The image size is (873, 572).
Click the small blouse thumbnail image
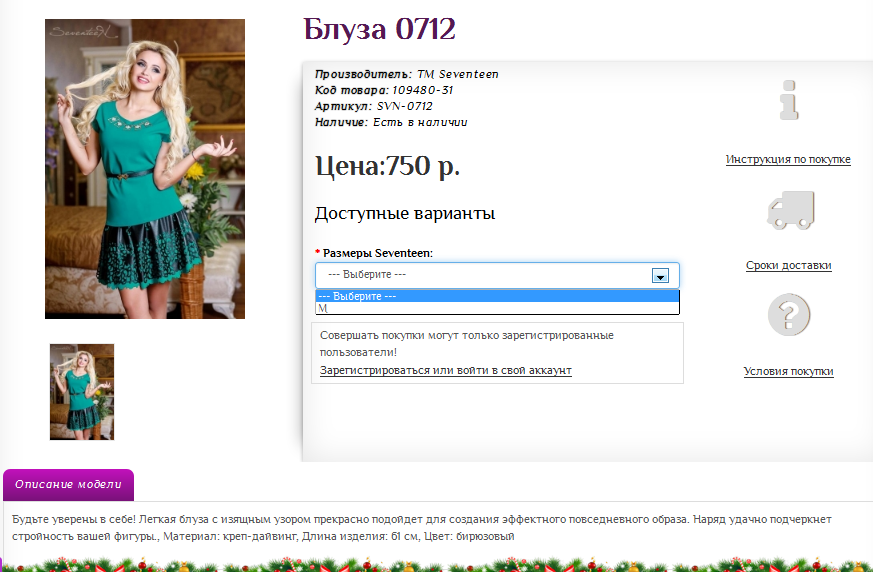82,392
